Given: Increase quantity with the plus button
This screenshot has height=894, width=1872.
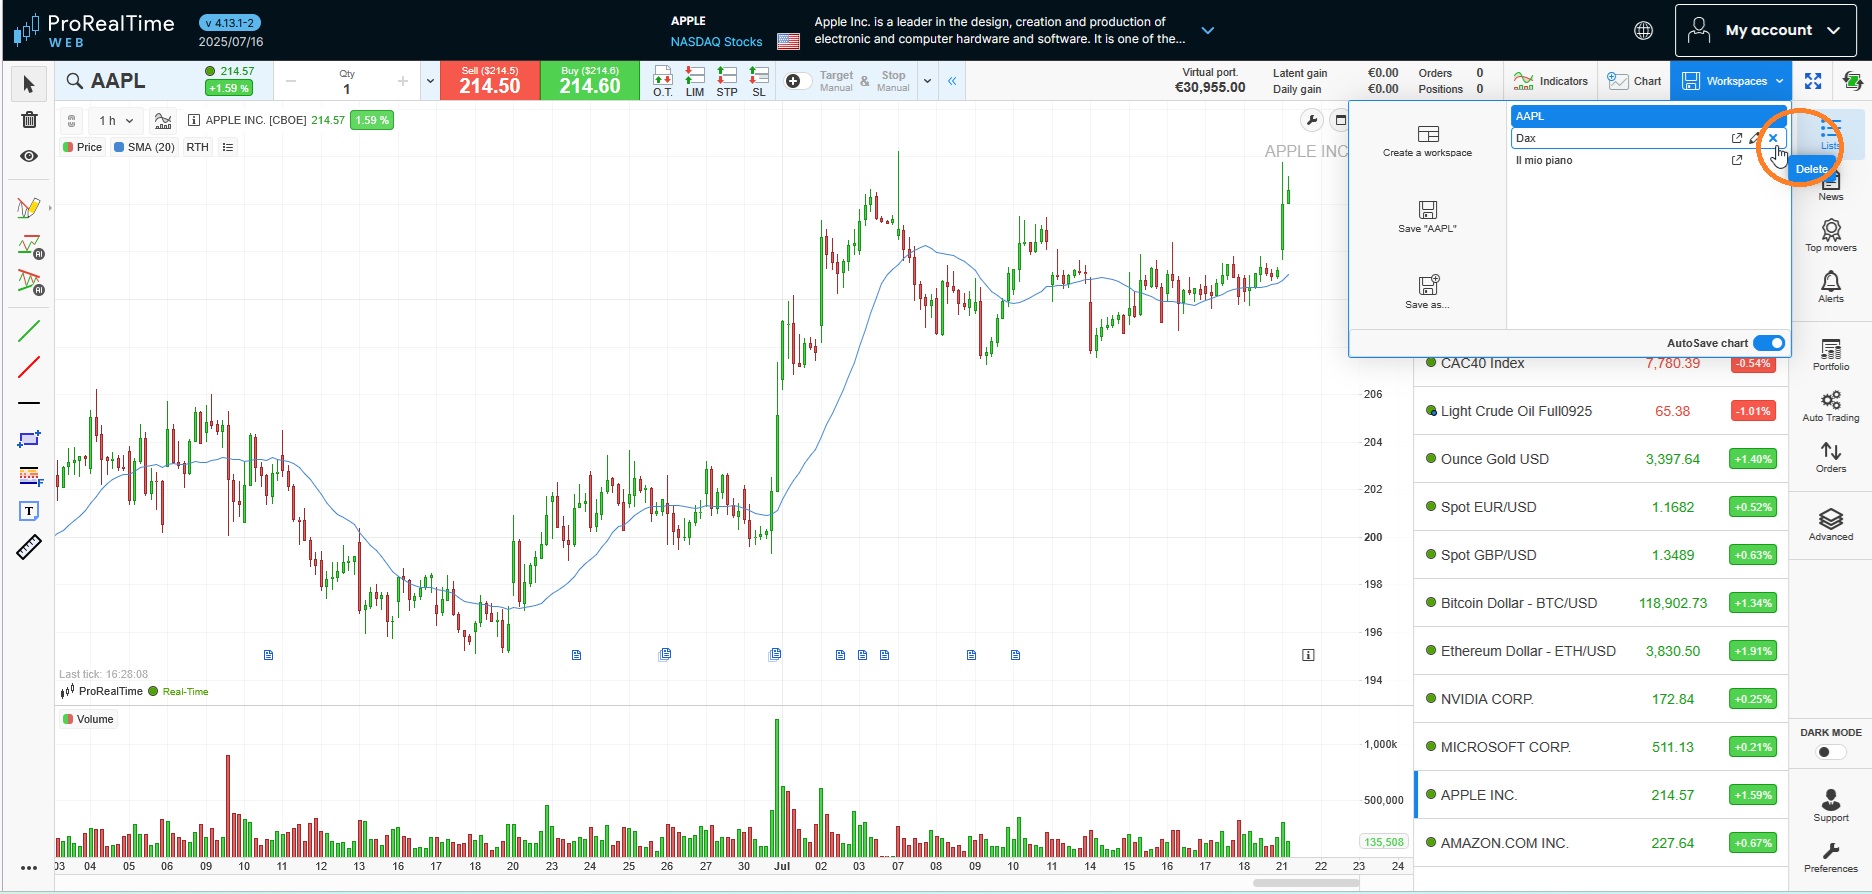Looking at the screenshot, I should (x=403, y=81).
